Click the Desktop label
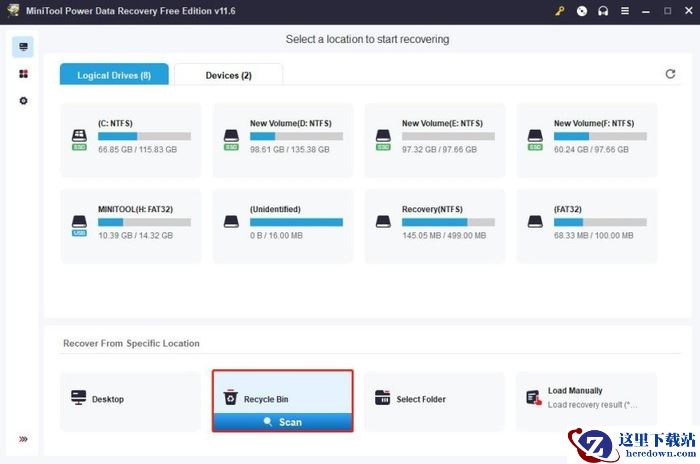The width and height of the screenshot is (700, 464). tap(108, 399)
